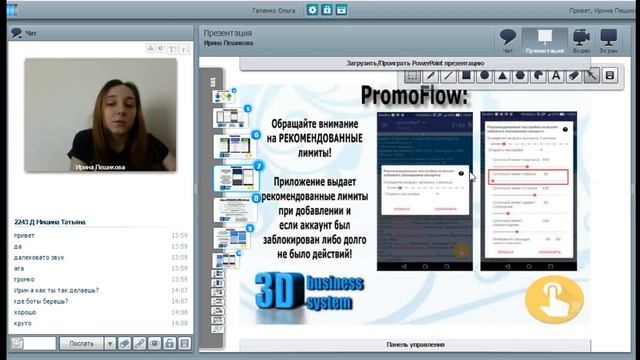The width and height of the screenshot is (640, 360).
Task: Select the text A tool
Action: [556, 76]
